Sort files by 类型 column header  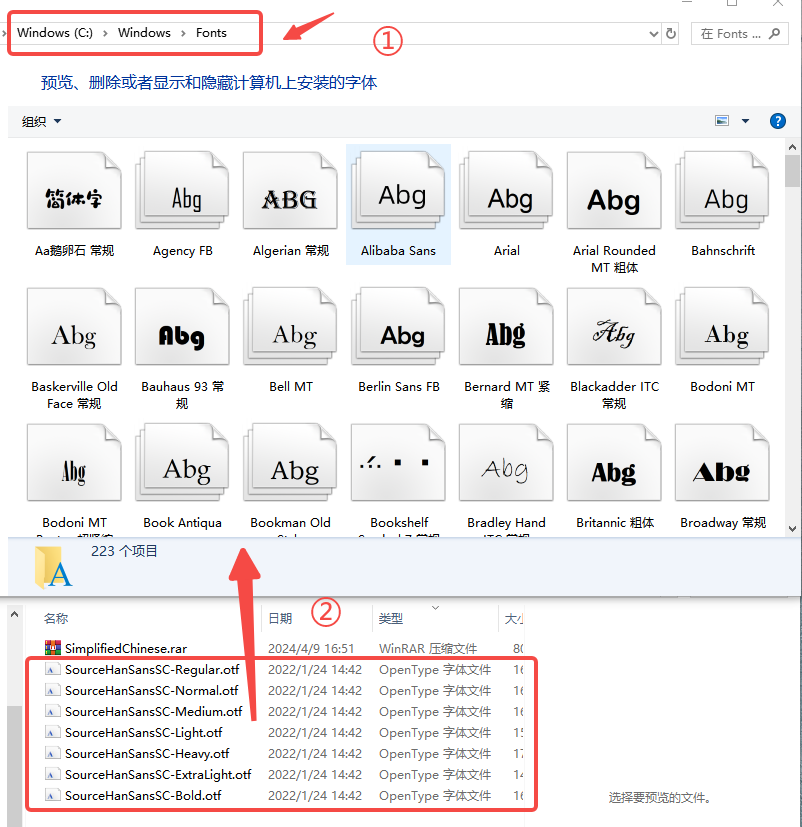[x=391, y=618]
